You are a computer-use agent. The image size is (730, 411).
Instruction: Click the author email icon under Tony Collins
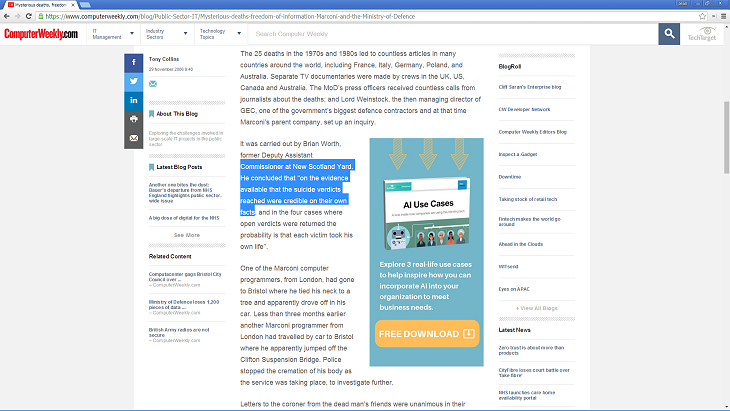click(x=153, y=84)
